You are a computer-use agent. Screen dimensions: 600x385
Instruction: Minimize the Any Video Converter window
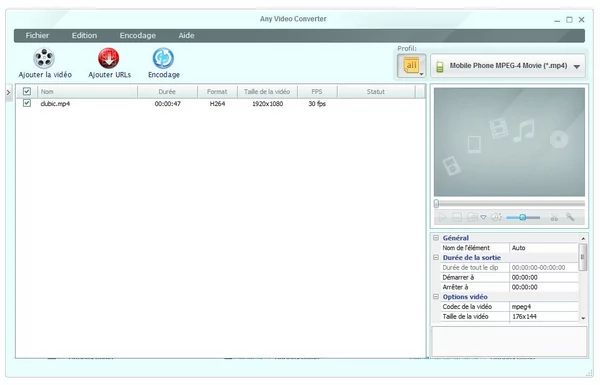coord(557,20)
